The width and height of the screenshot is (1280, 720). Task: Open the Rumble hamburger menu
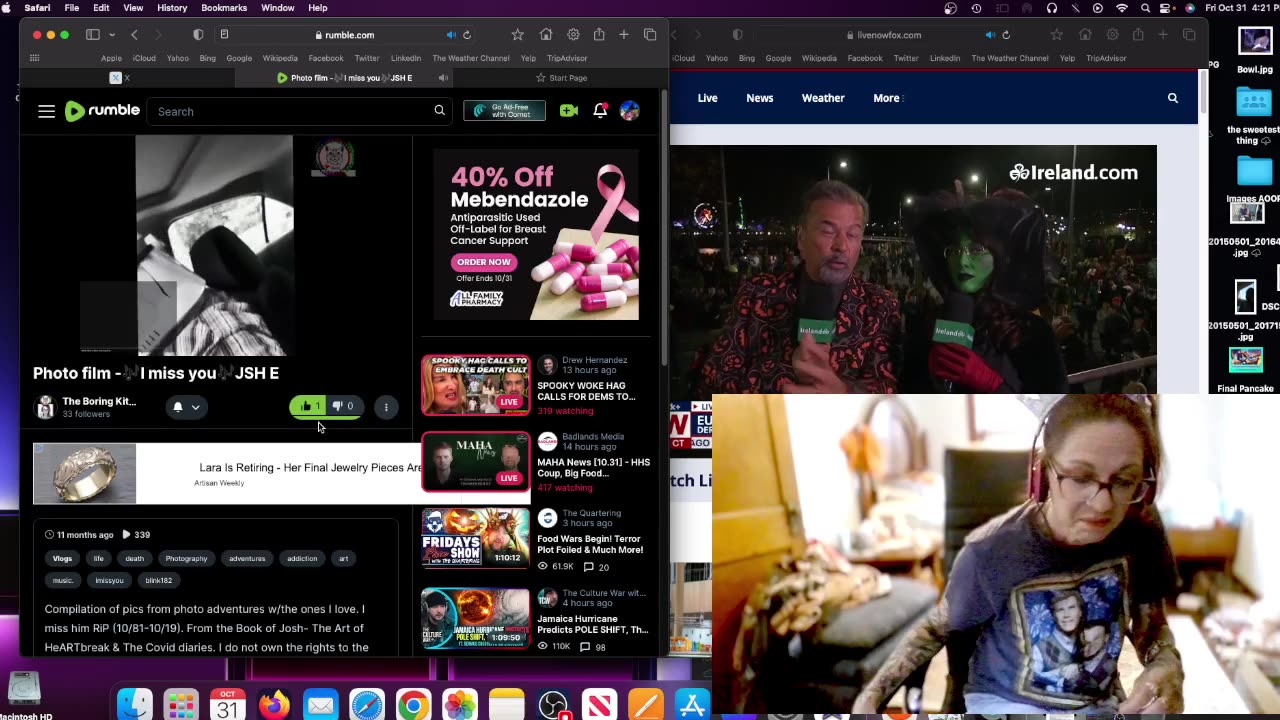point(47,111)
